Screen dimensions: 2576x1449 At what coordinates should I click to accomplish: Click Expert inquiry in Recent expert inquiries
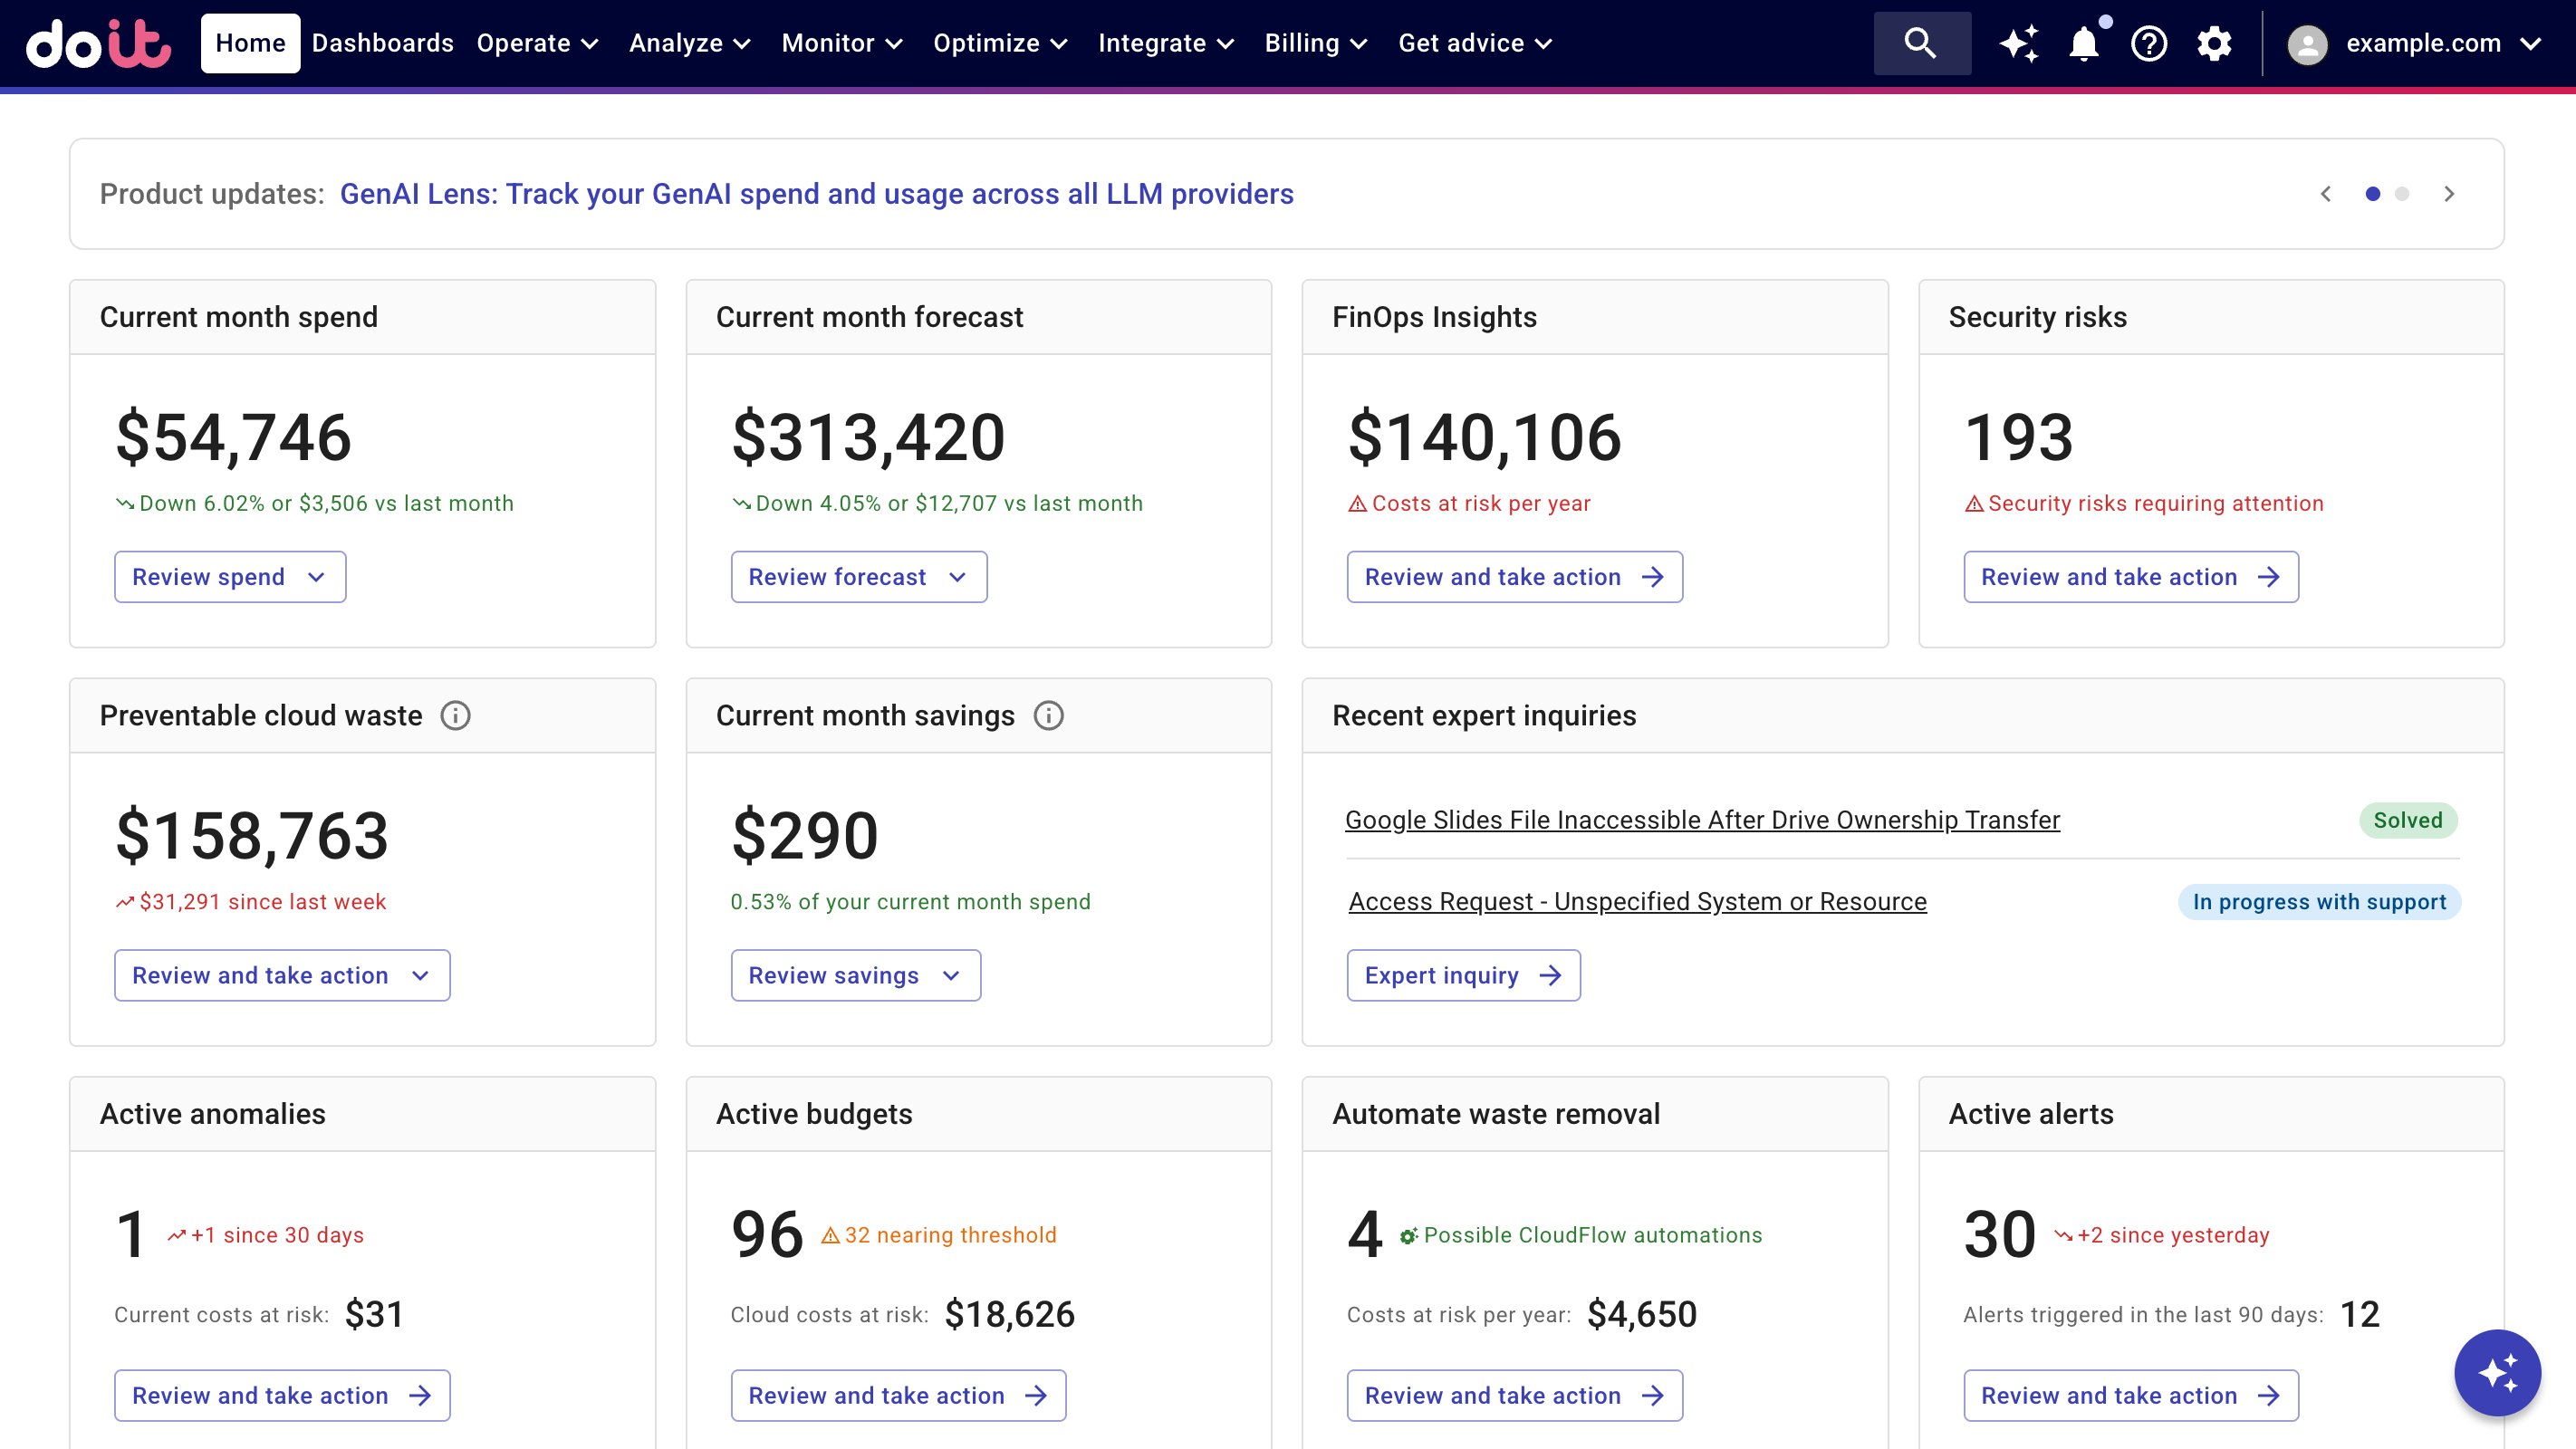click(x=1463, y=975)
